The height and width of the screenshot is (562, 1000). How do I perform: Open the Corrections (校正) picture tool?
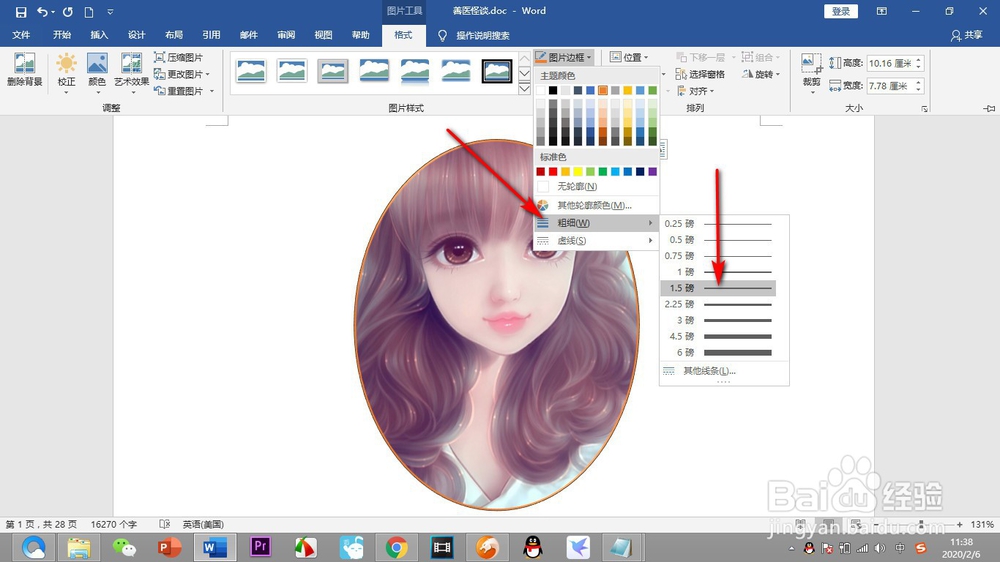coord(66,71)
